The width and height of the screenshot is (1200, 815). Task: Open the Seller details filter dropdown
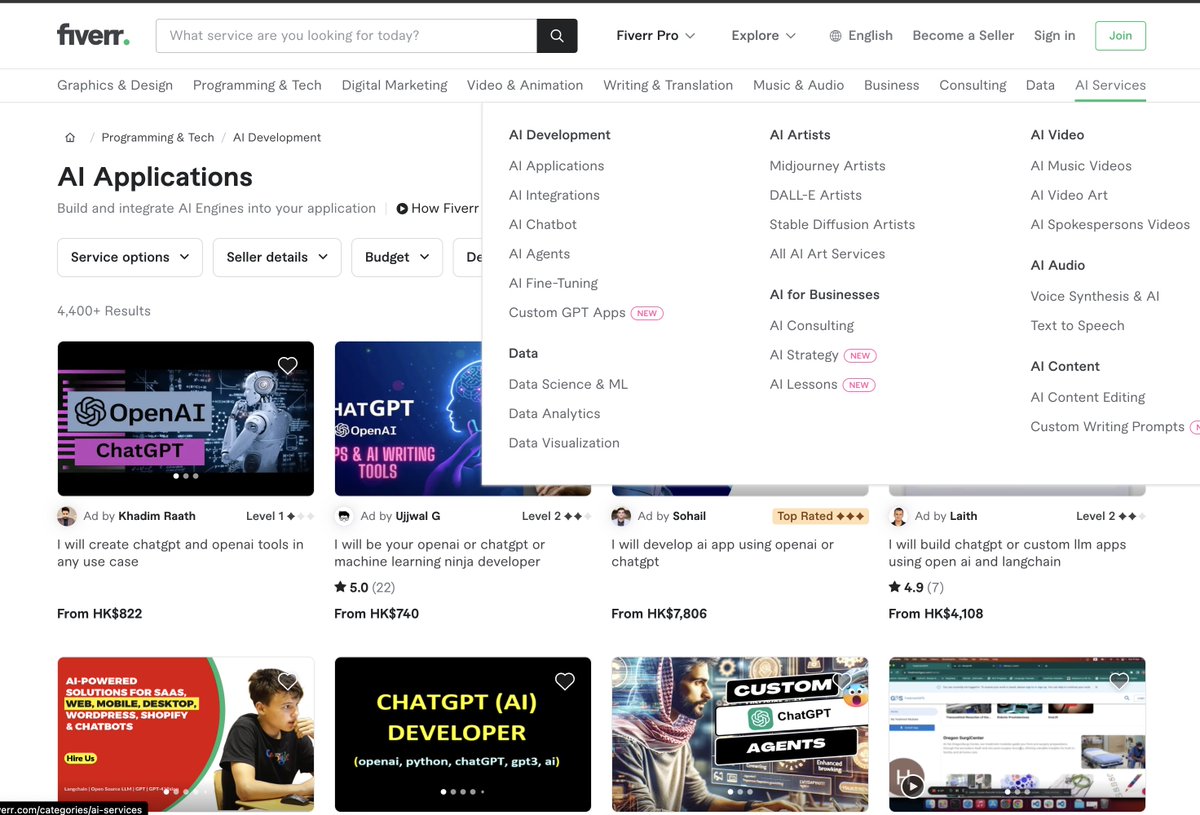tap(277, 257)
